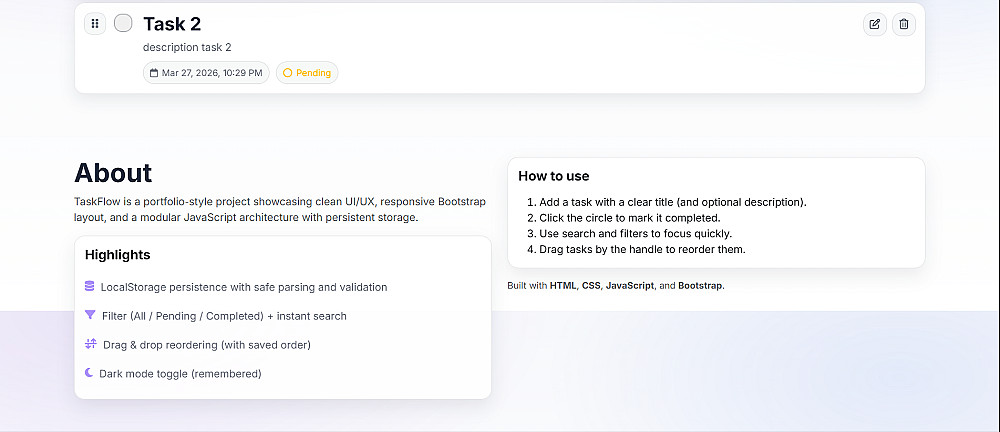
Task: Click the Highlights heading
Action: [118, 255]
